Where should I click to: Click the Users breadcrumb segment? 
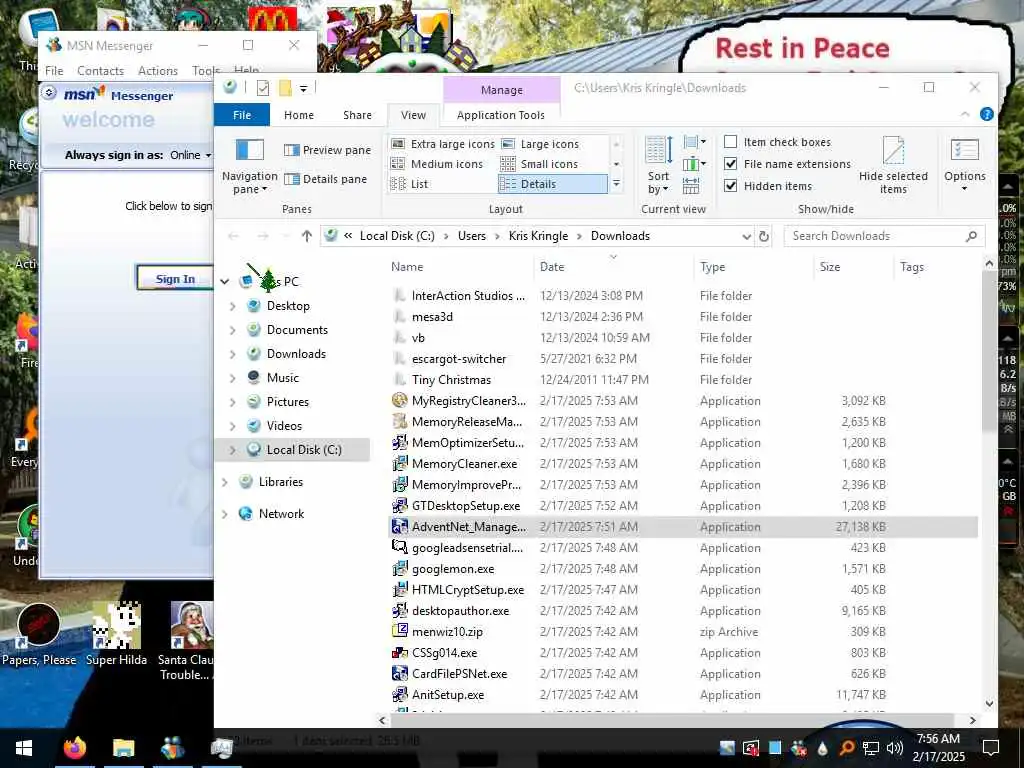tap(472, 236)
